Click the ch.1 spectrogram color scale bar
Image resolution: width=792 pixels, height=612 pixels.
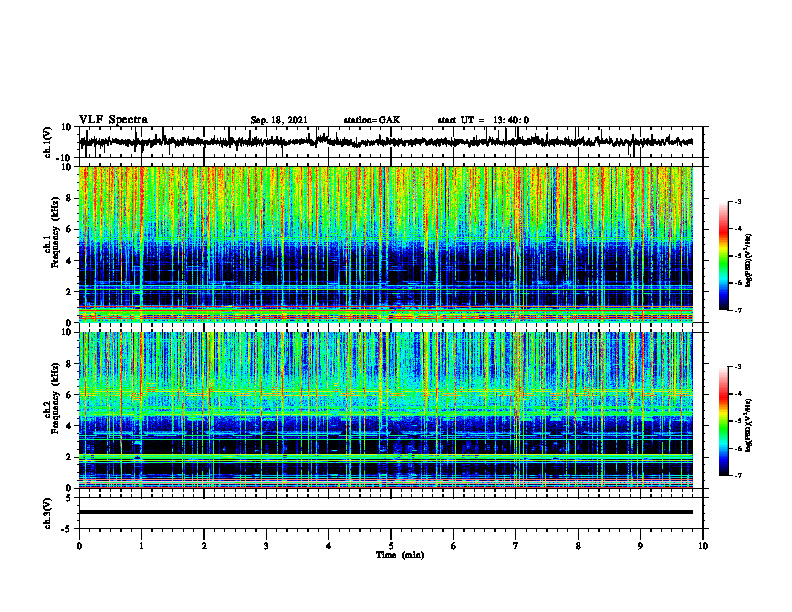pyautogui.click(x=723, y=256)
